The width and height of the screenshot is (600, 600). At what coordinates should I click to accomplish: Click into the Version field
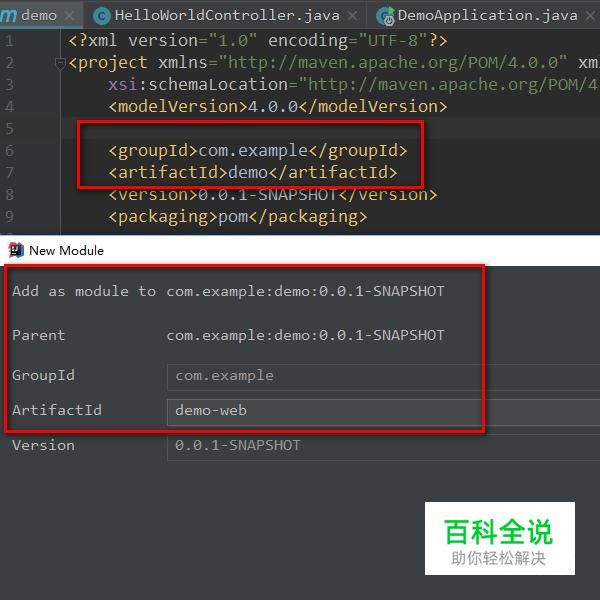383,447
